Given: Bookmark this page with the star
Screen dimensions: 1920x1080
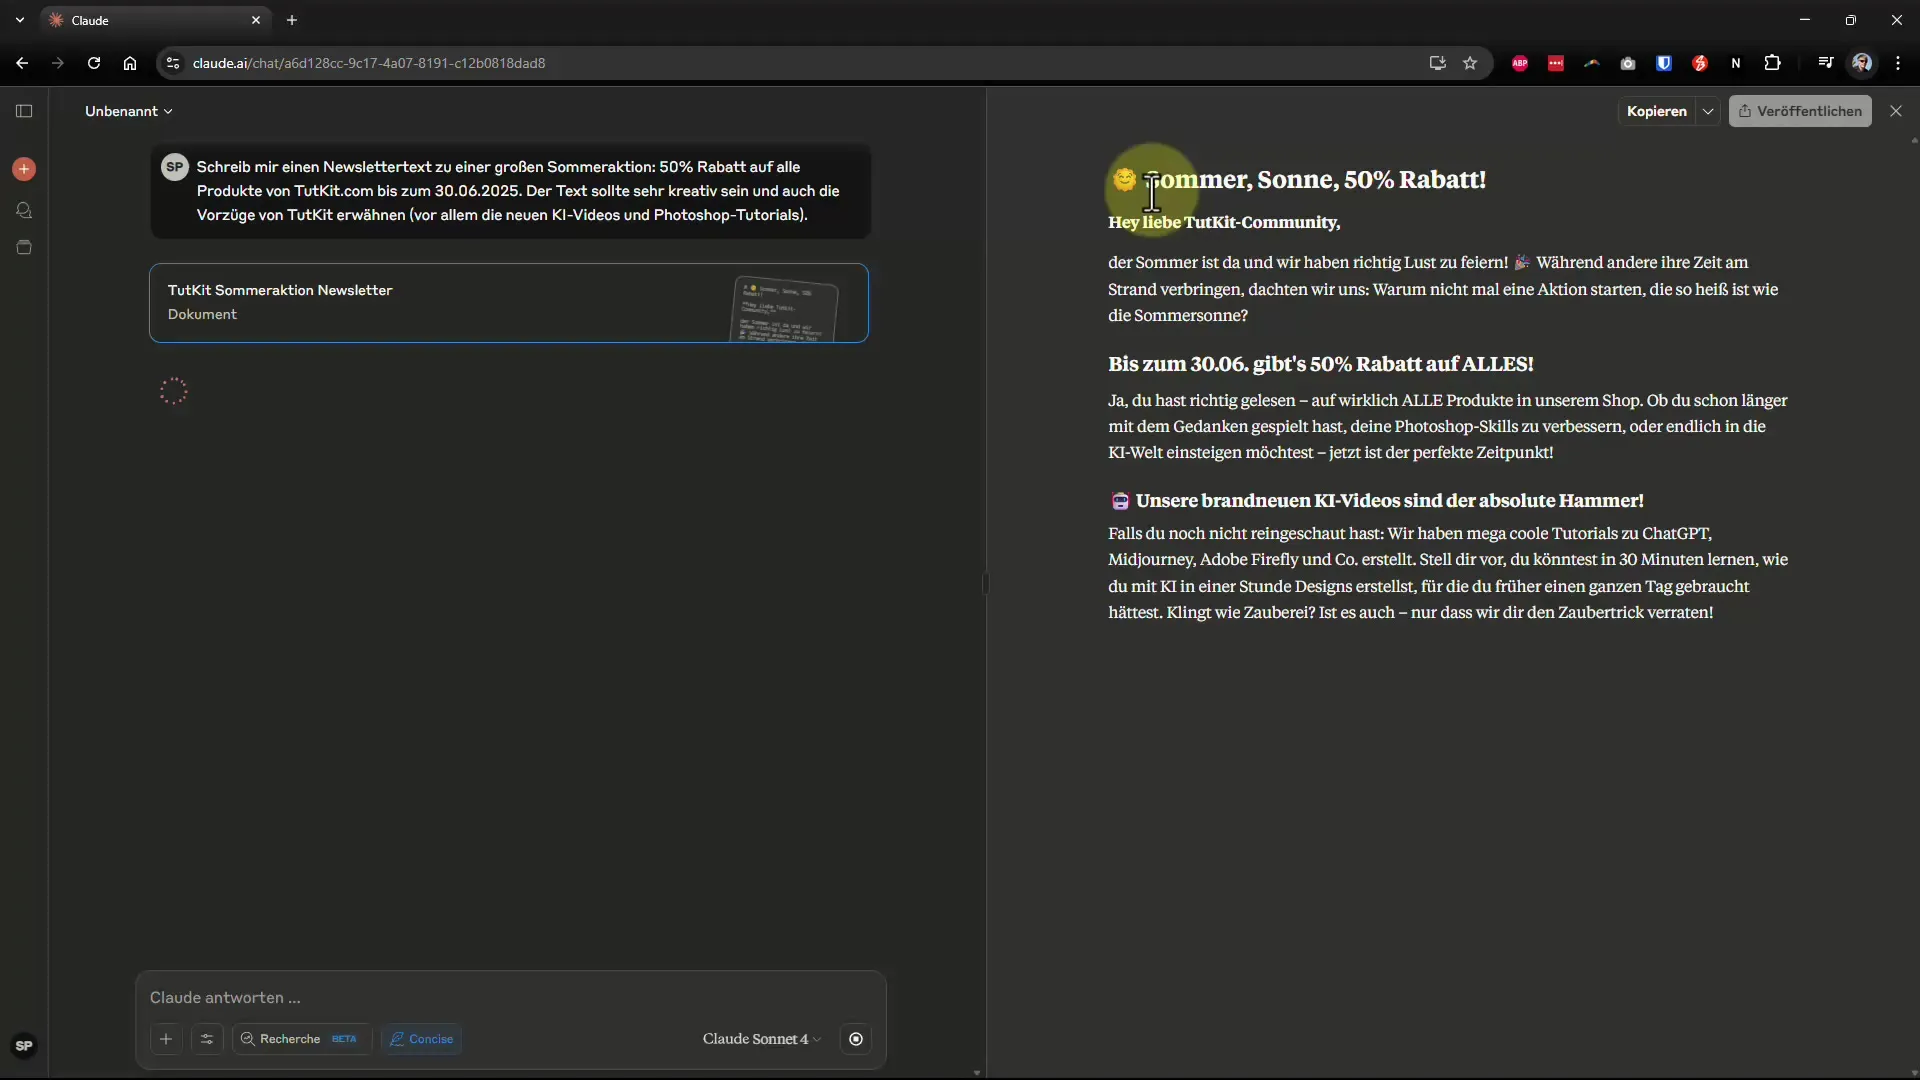Looking at the screenshot, I should pos(1470,63).
